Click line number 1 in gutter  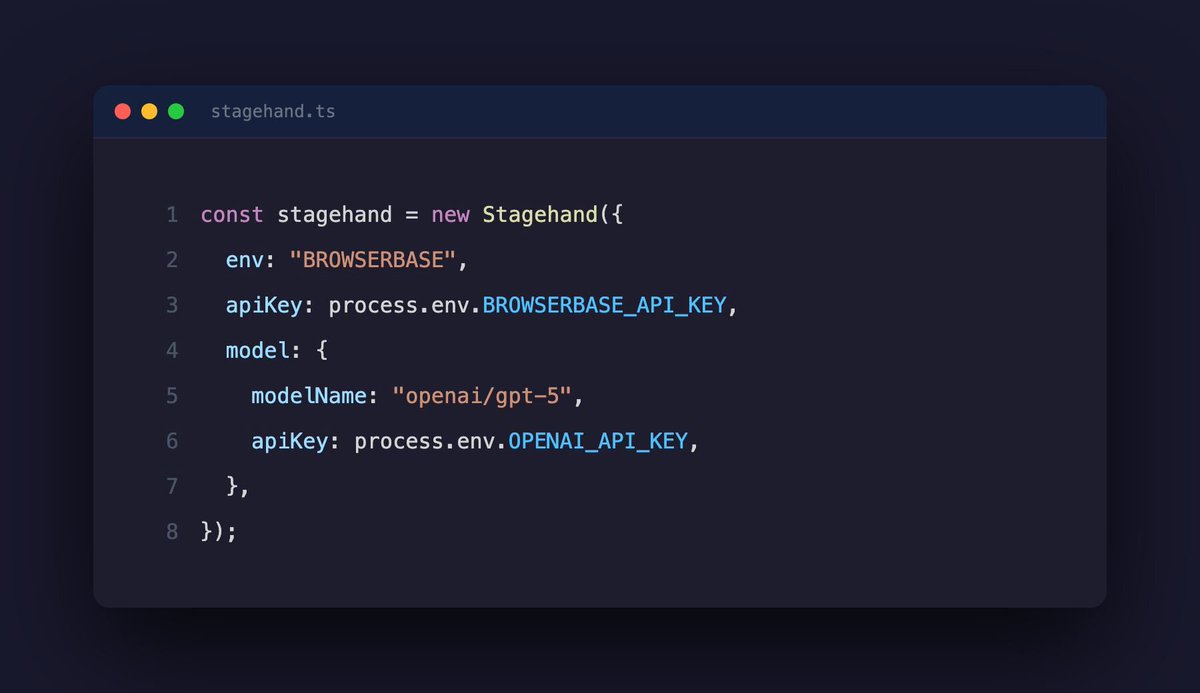pos(172,215)
